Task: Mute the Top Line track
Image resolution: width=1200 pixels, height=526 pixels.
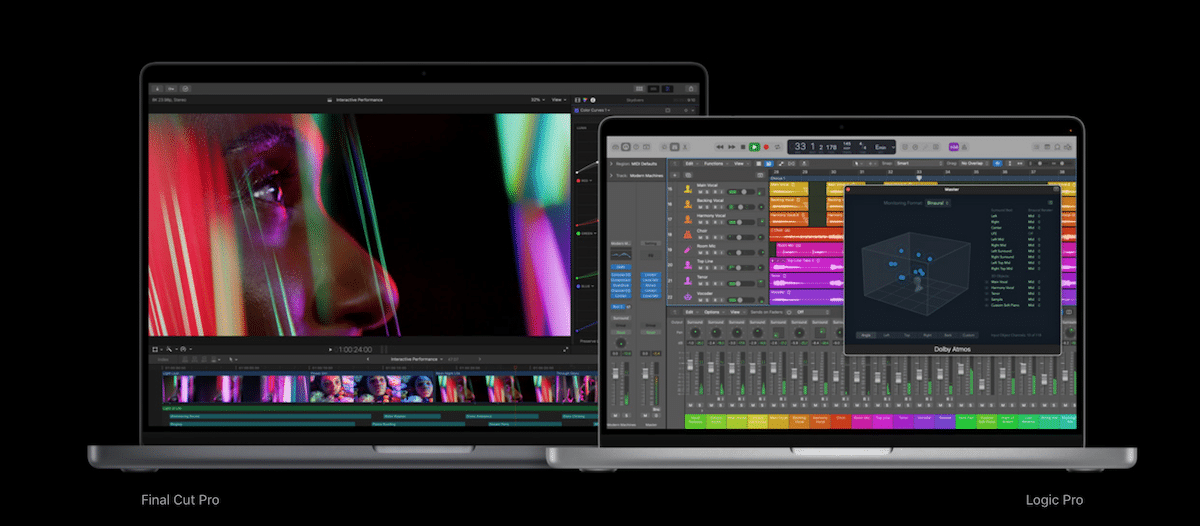Action: [x=700, y=268]
